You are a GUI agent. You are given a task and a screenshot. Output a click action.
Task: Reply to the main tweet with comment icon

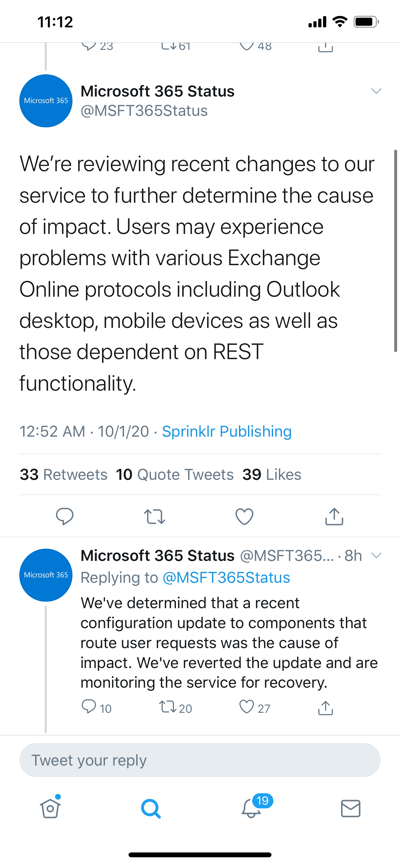(x=65, y=516)
